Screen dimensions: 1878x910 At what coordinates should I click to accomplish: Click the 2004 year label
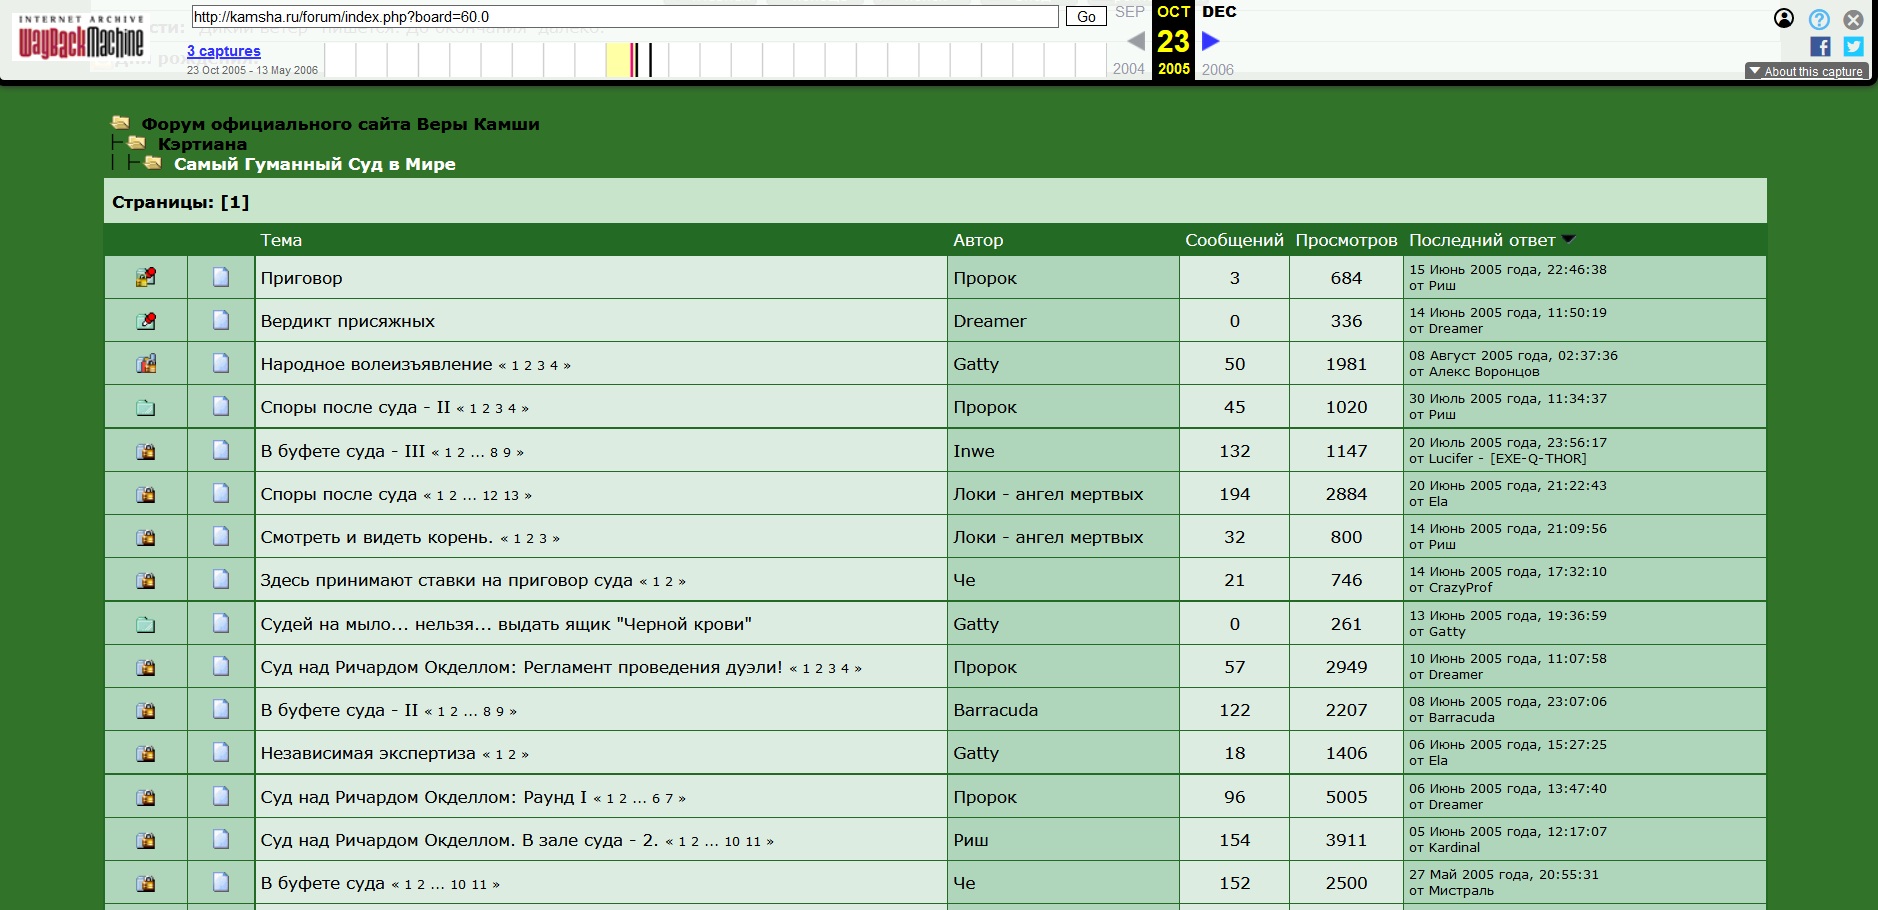click(1129, 69)
